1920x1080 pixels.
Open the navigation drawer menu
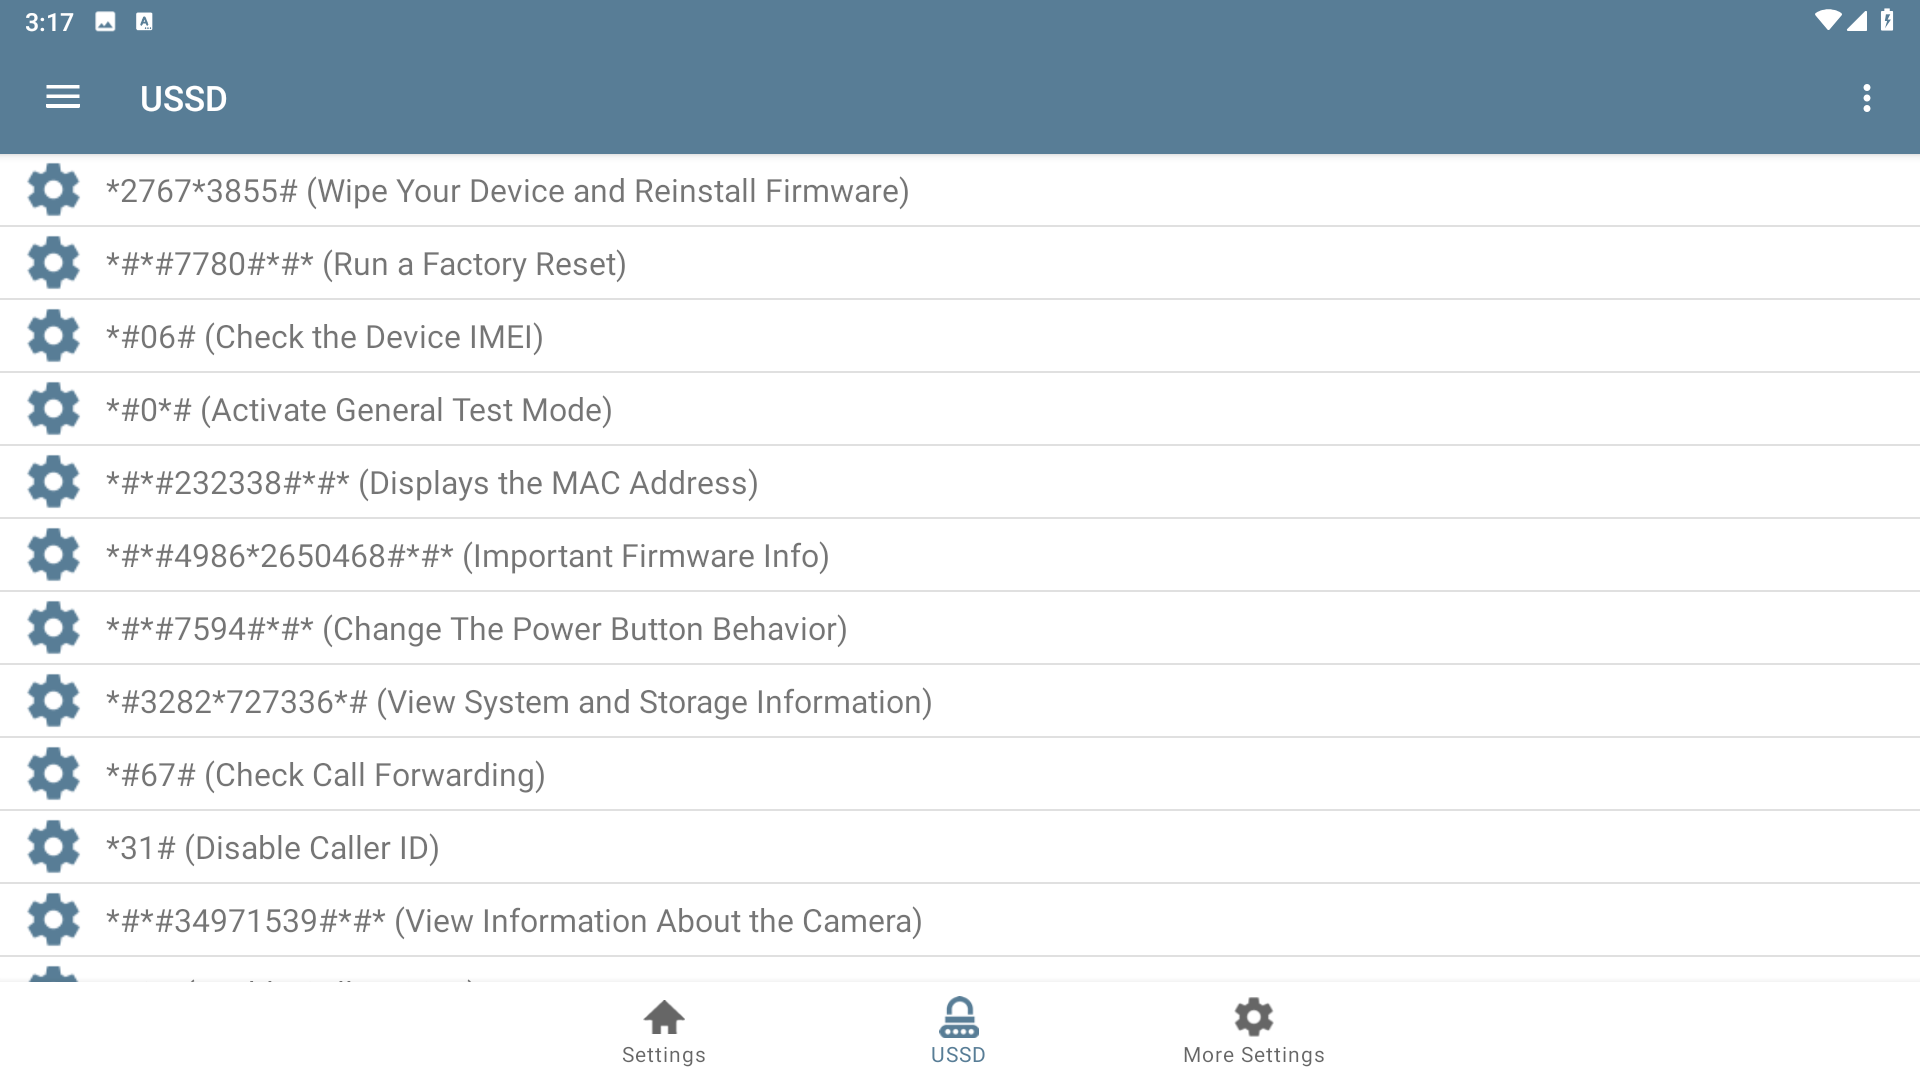[63, 97]
